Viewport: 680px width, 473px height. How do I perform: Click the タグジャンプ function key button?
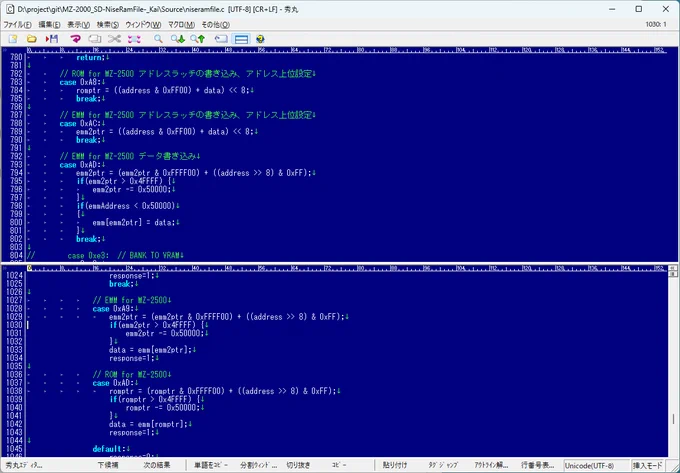443,465
